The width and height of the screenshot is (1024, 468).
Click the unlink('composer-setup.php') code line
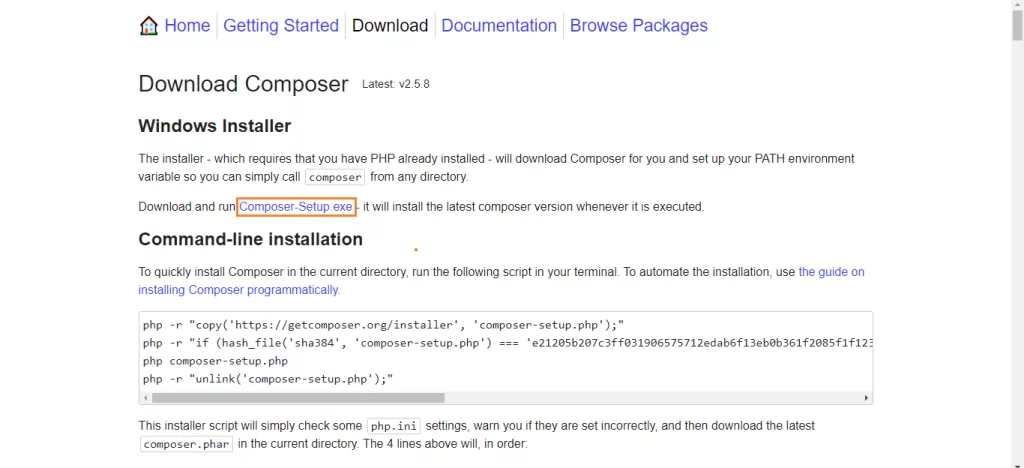[268, 379]
